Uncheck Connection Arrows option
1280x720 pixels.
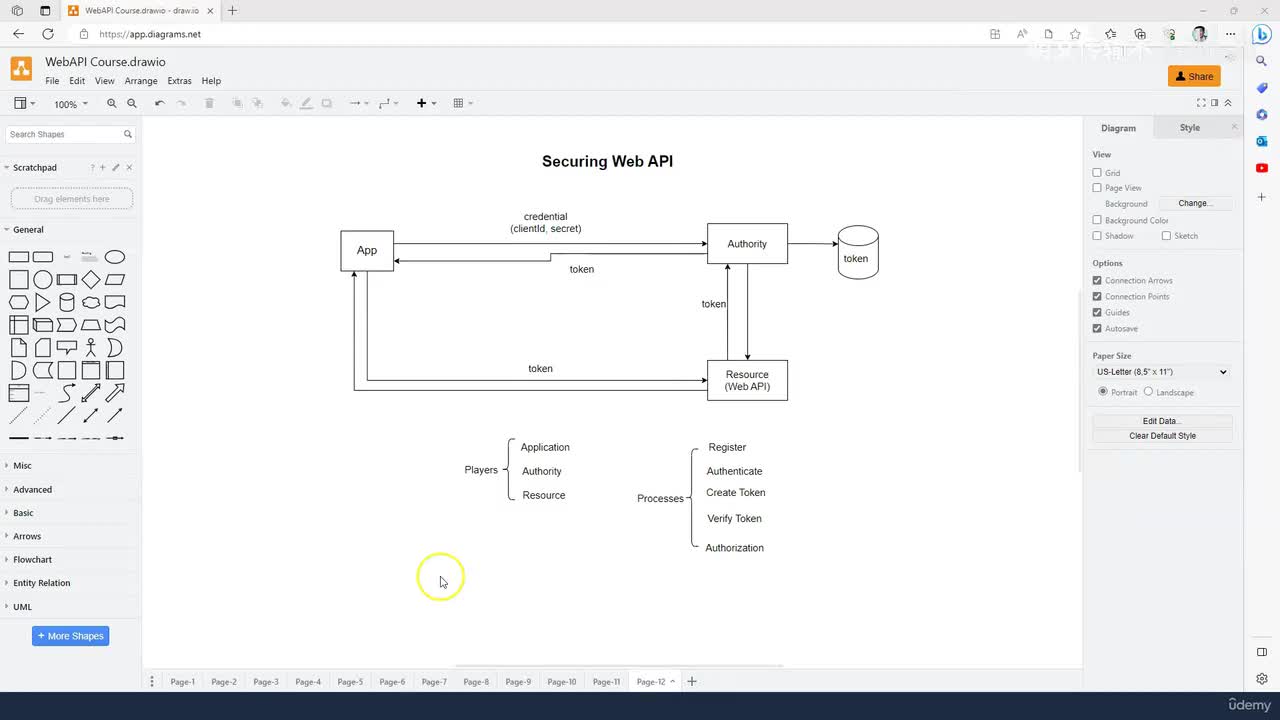coord(1097,281)
